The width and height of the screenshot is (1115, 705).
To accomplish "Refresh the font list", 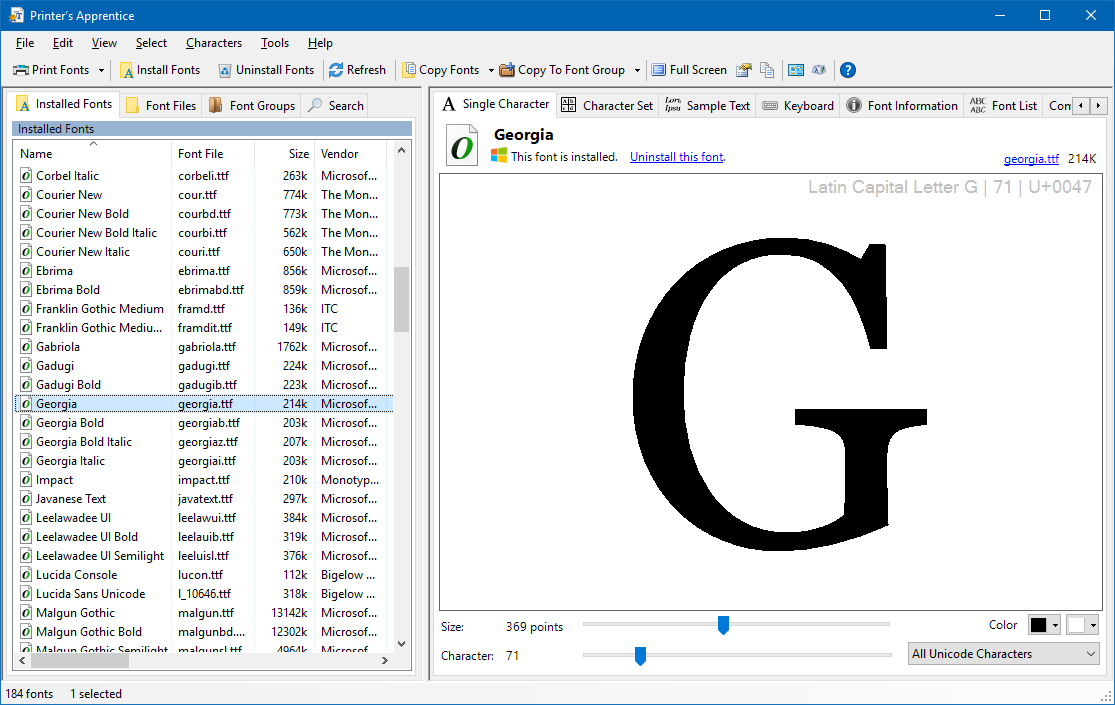I will pos(357,70).
